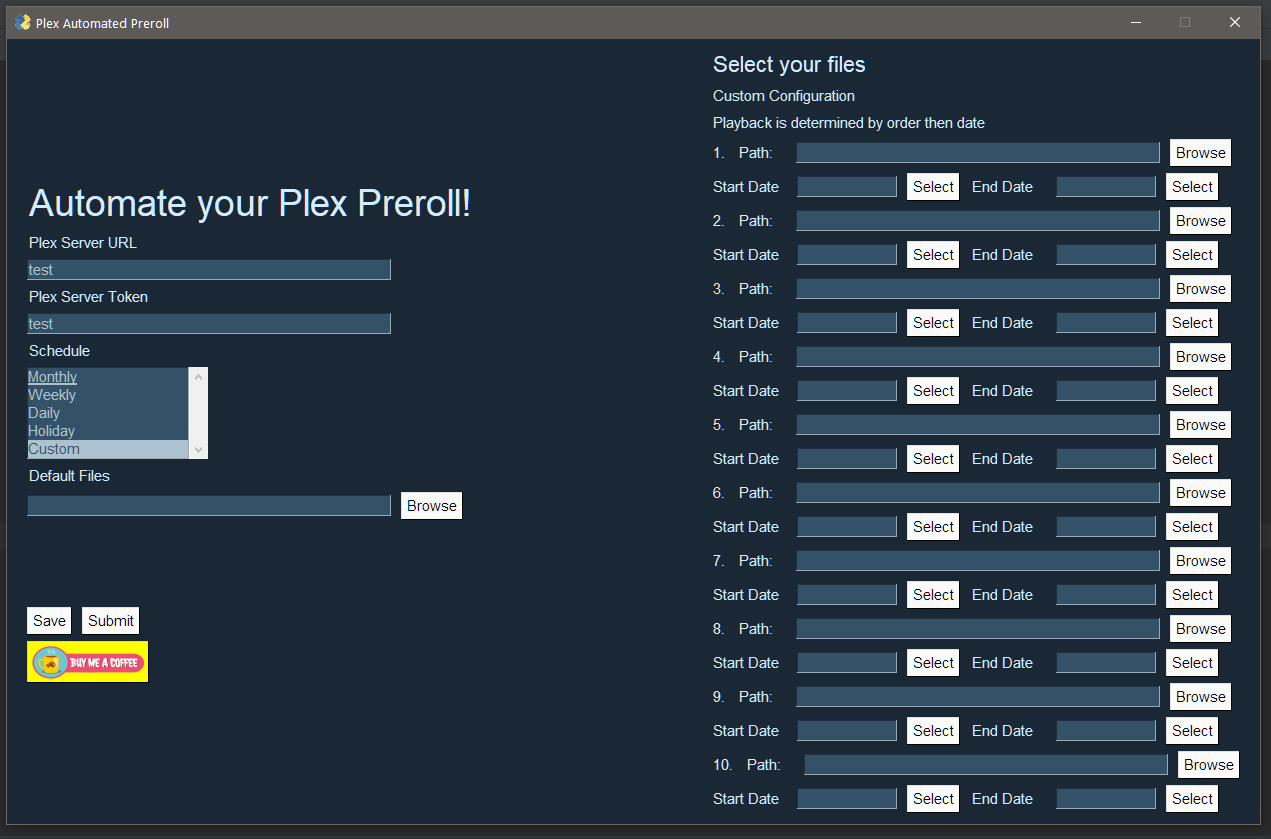Click the Path field for entry 10
The width and height of the screenshot is (1271, 839).
point(986,764)
